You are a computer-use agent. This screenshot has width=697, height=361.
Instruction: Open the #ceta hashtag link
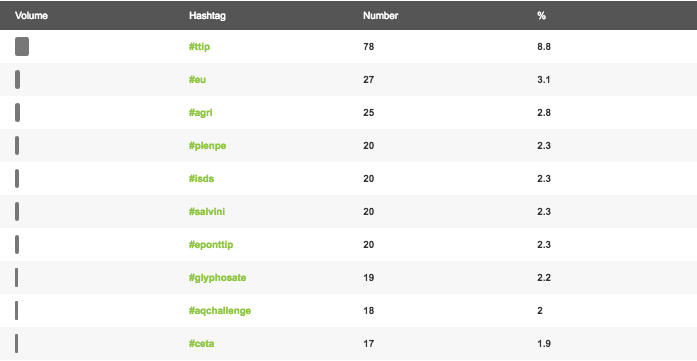pyautogui.click(x=201, y=344)
